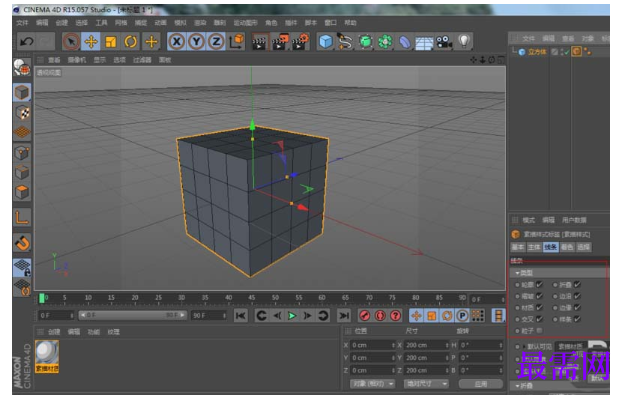Screen dimensions: 629x397
Task: Toggle the 折叠 checkbox
Action: coord(577,285)
